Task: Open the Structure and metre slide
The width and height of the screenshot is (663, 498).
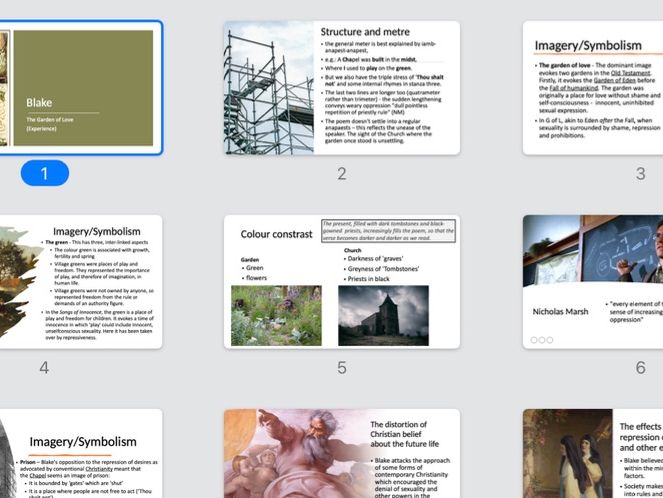Action: 342,88
